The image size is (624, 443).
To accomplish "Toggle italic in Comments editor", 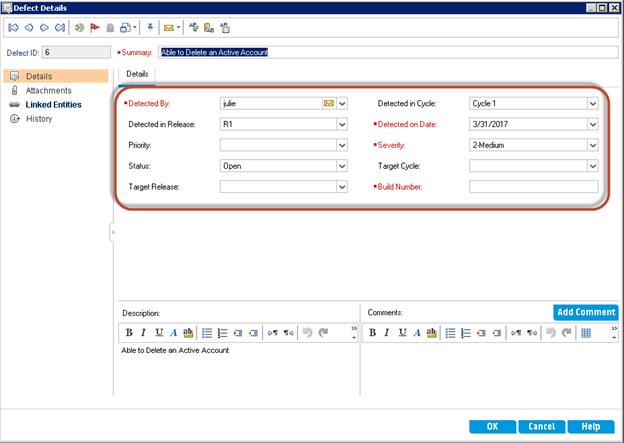I will click(387, 332).
